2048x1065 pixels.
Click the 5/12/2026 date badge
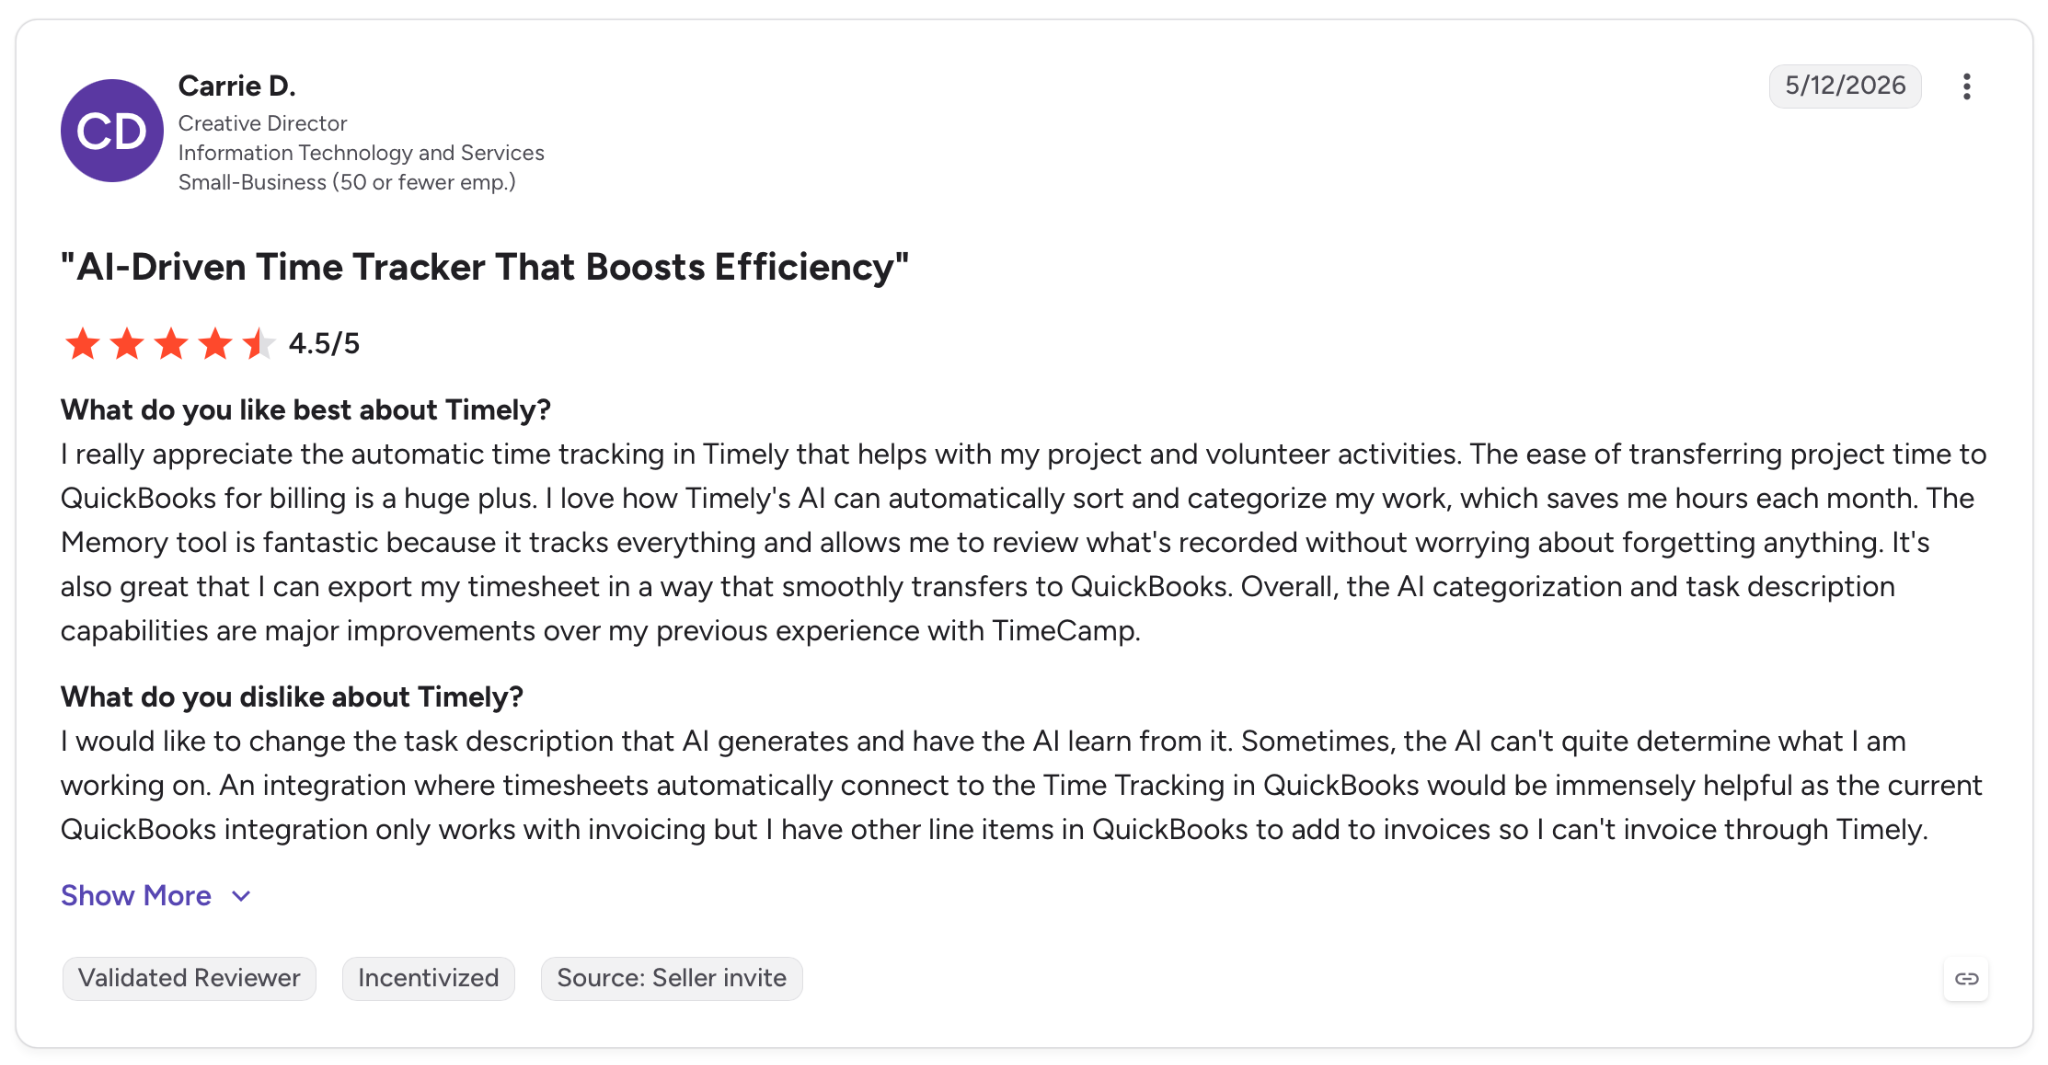pyautogui.click(x=1845, y=86)
